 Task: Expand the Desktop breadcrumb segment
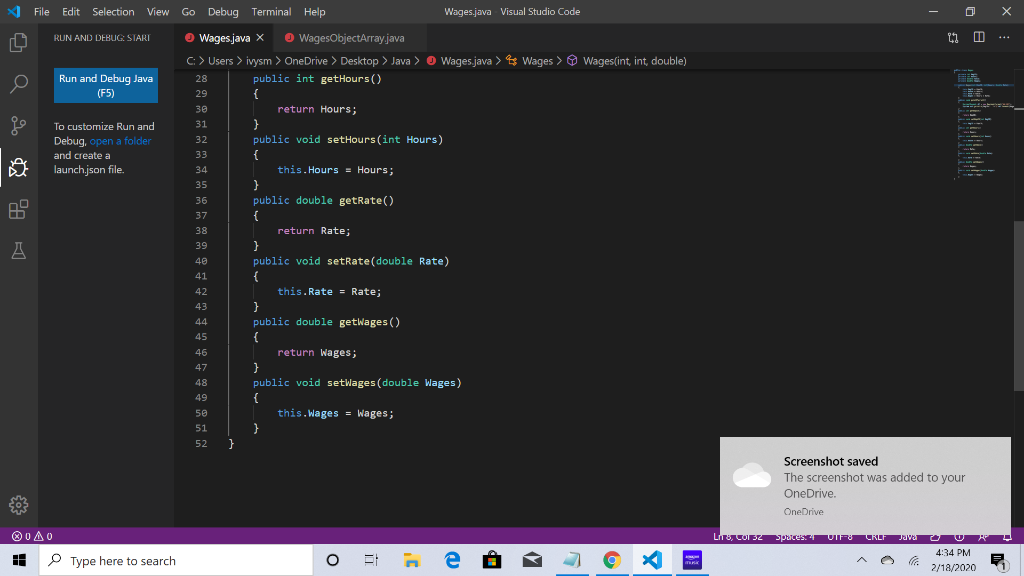pyautogui.click(x=359, y=61)
